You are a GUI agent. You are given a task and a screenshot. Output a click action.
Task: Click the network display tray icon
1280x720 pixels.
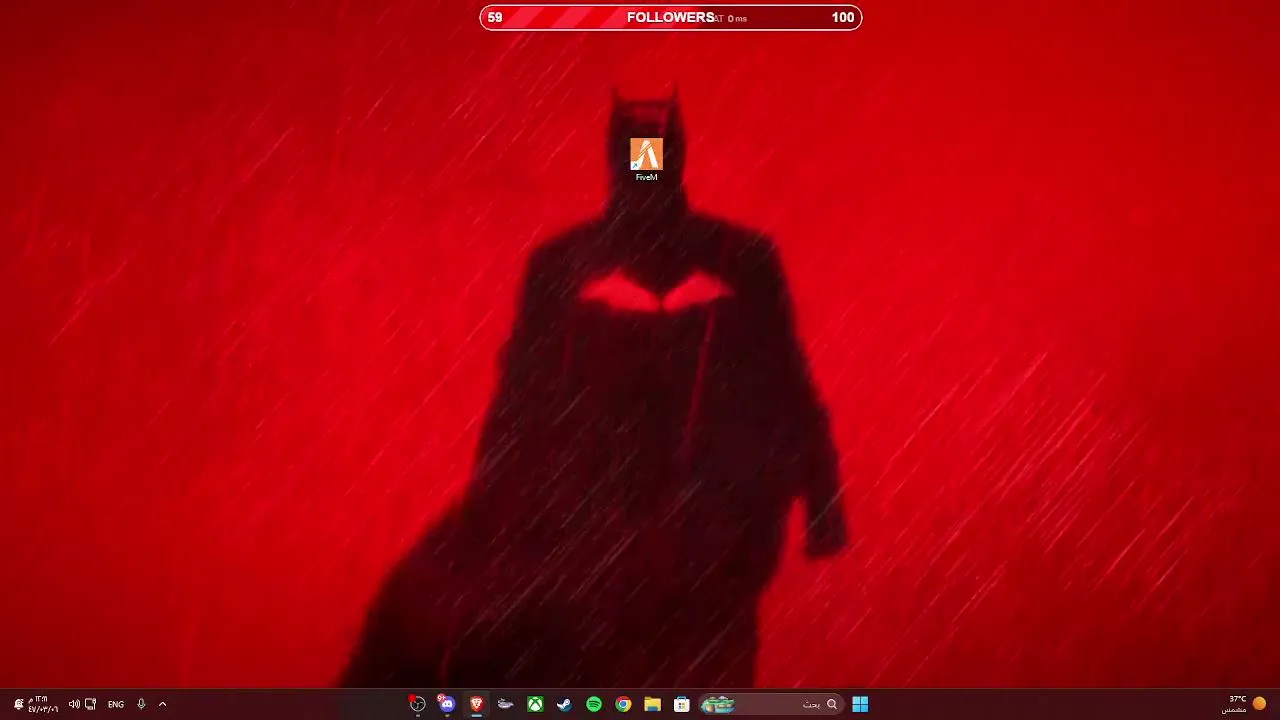(91, 704)
